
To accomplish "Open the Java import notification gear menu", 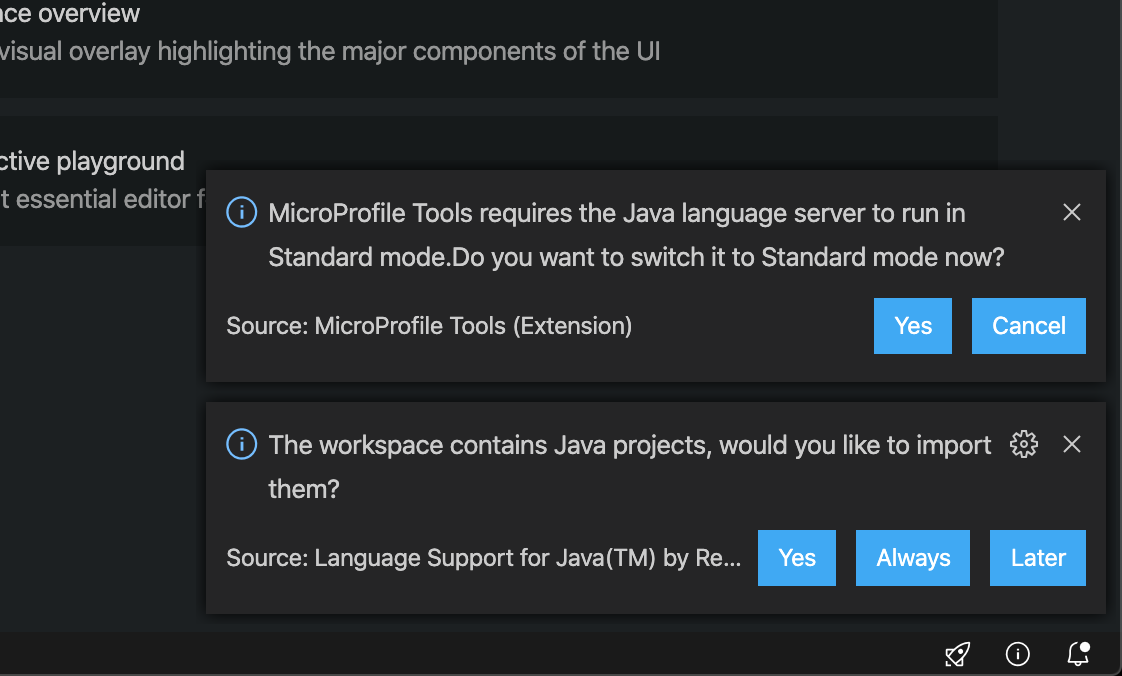I will click(x=1024, y=444).
